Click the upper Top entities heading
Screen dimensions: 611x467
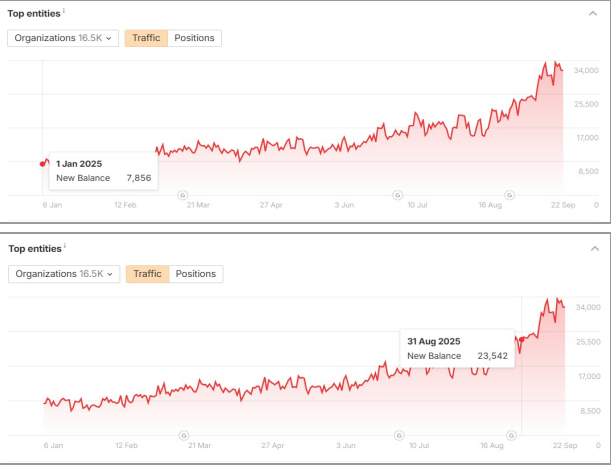33,14
